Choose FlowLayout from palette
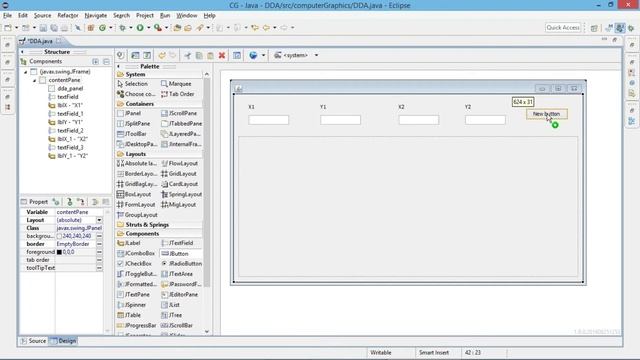The height and width of the screenshot is (360, 640). point(180,163)
